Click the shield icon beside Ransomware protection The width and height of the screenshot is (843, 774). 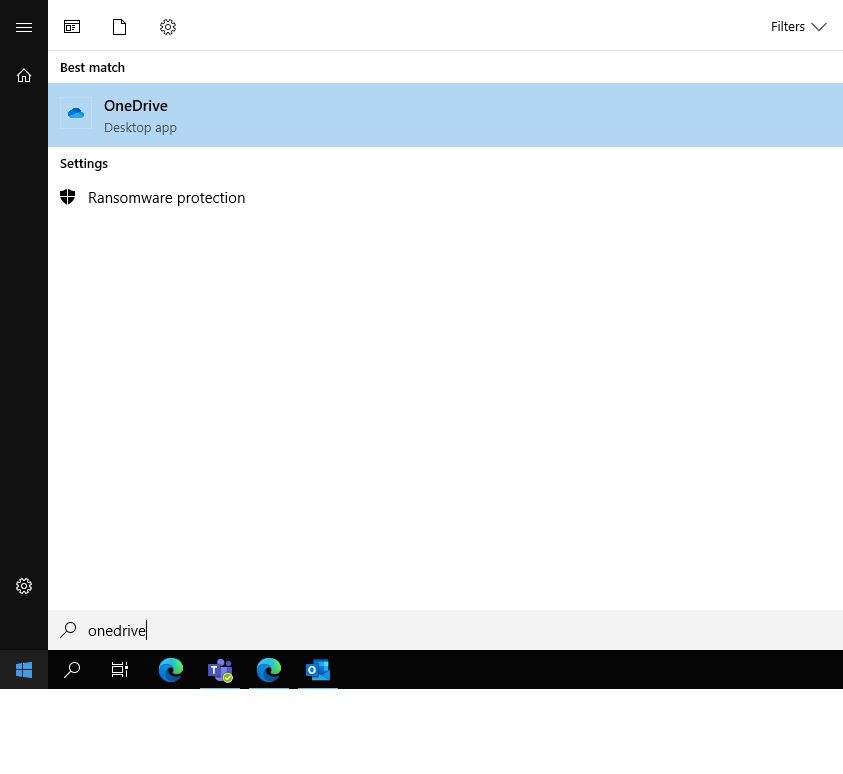pyautogui.click(x=68, y=197)
